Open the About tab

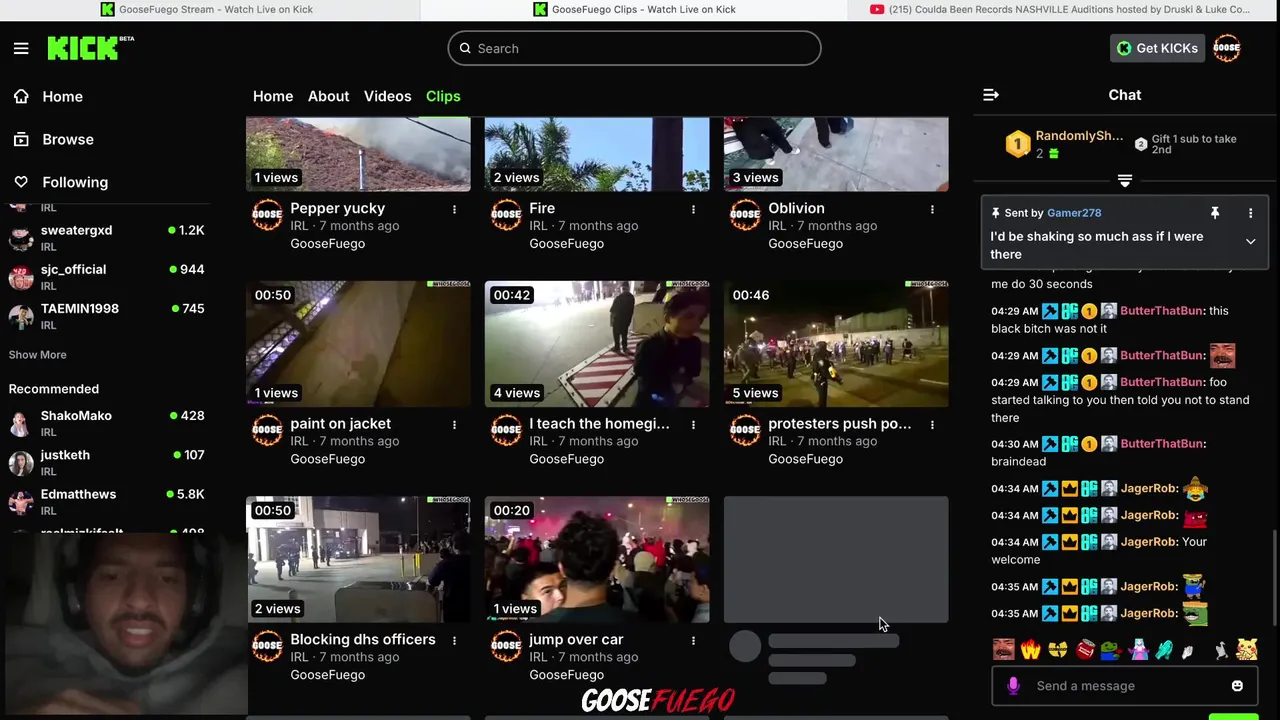(328, 96)
